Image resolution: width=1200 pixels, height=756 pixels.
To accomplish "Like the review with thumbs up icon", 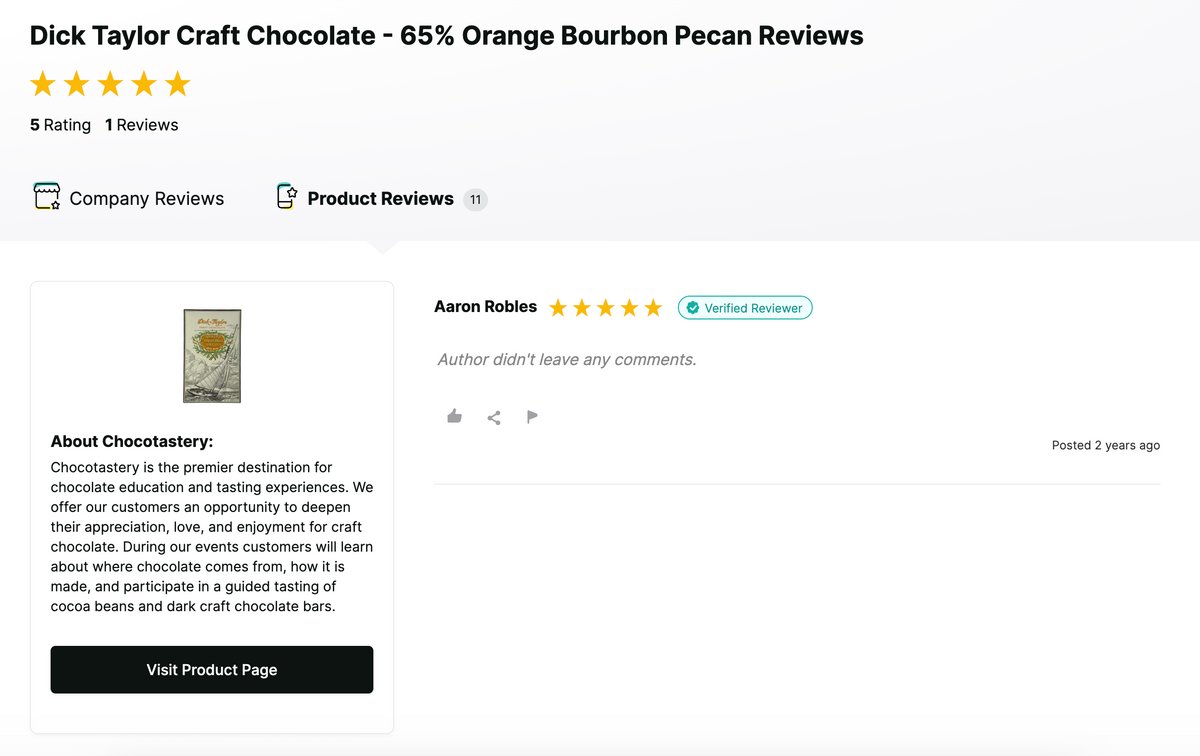I will tap(455, 416).
